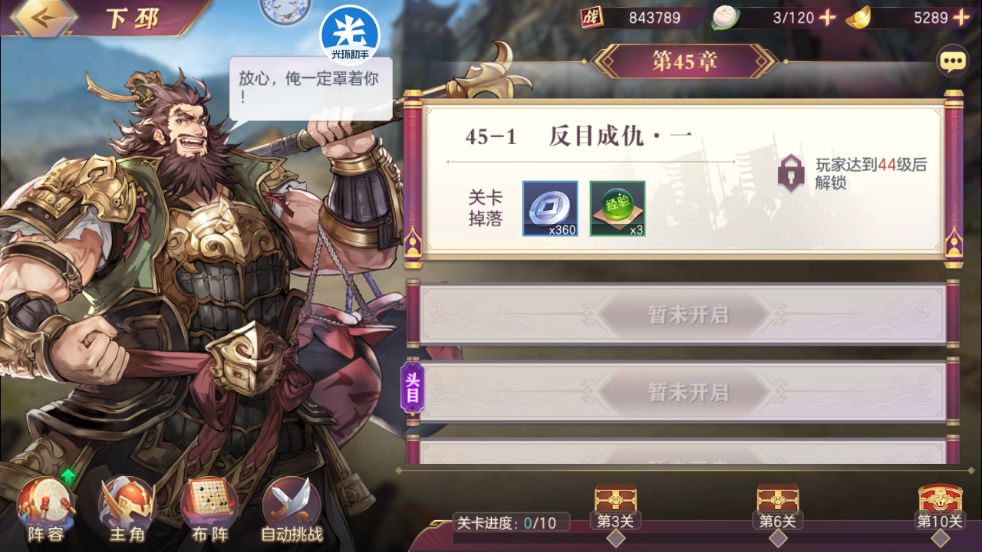Viewport: 982px width, 552px height.
Task: Open the 光环助手 blue circle icon
Action: [x=350, y=34]
